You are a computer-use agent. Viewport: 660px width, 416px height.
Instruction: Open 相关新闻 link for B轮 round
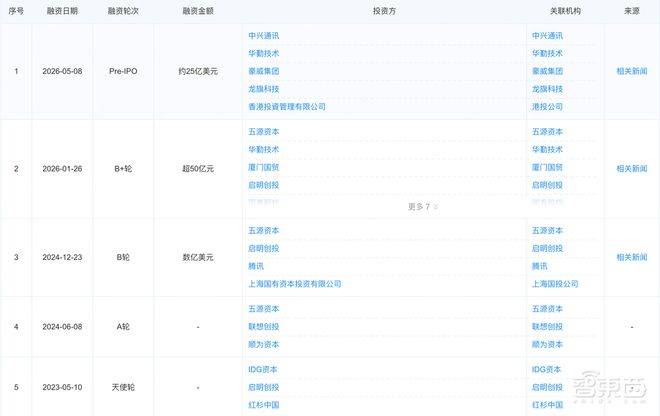[x=631, y=257]
